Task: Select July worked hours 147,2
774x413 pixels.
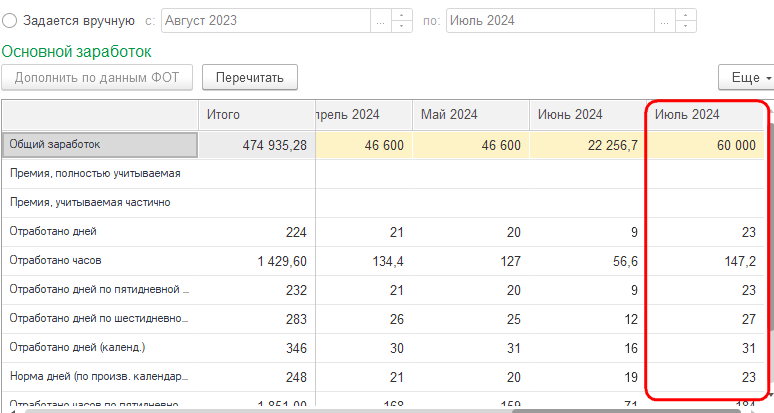Action: [705, 261]
